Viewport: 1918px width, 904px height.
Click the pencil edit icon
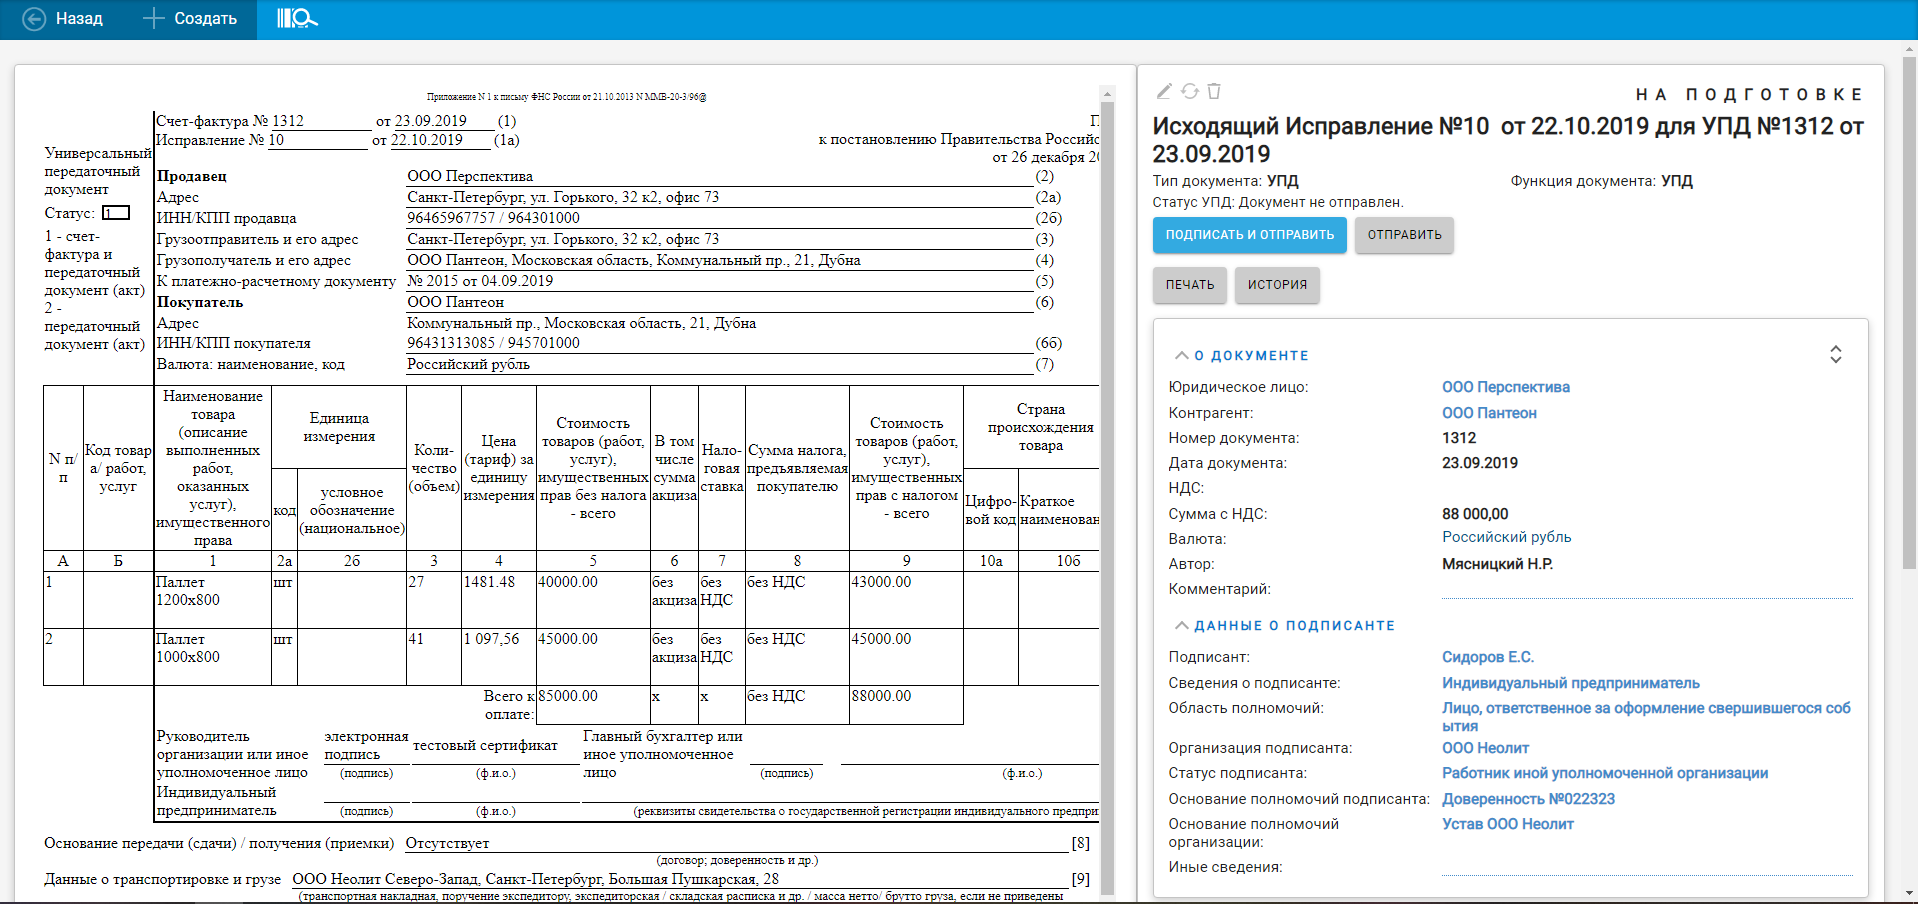(x=1164, y=91)
